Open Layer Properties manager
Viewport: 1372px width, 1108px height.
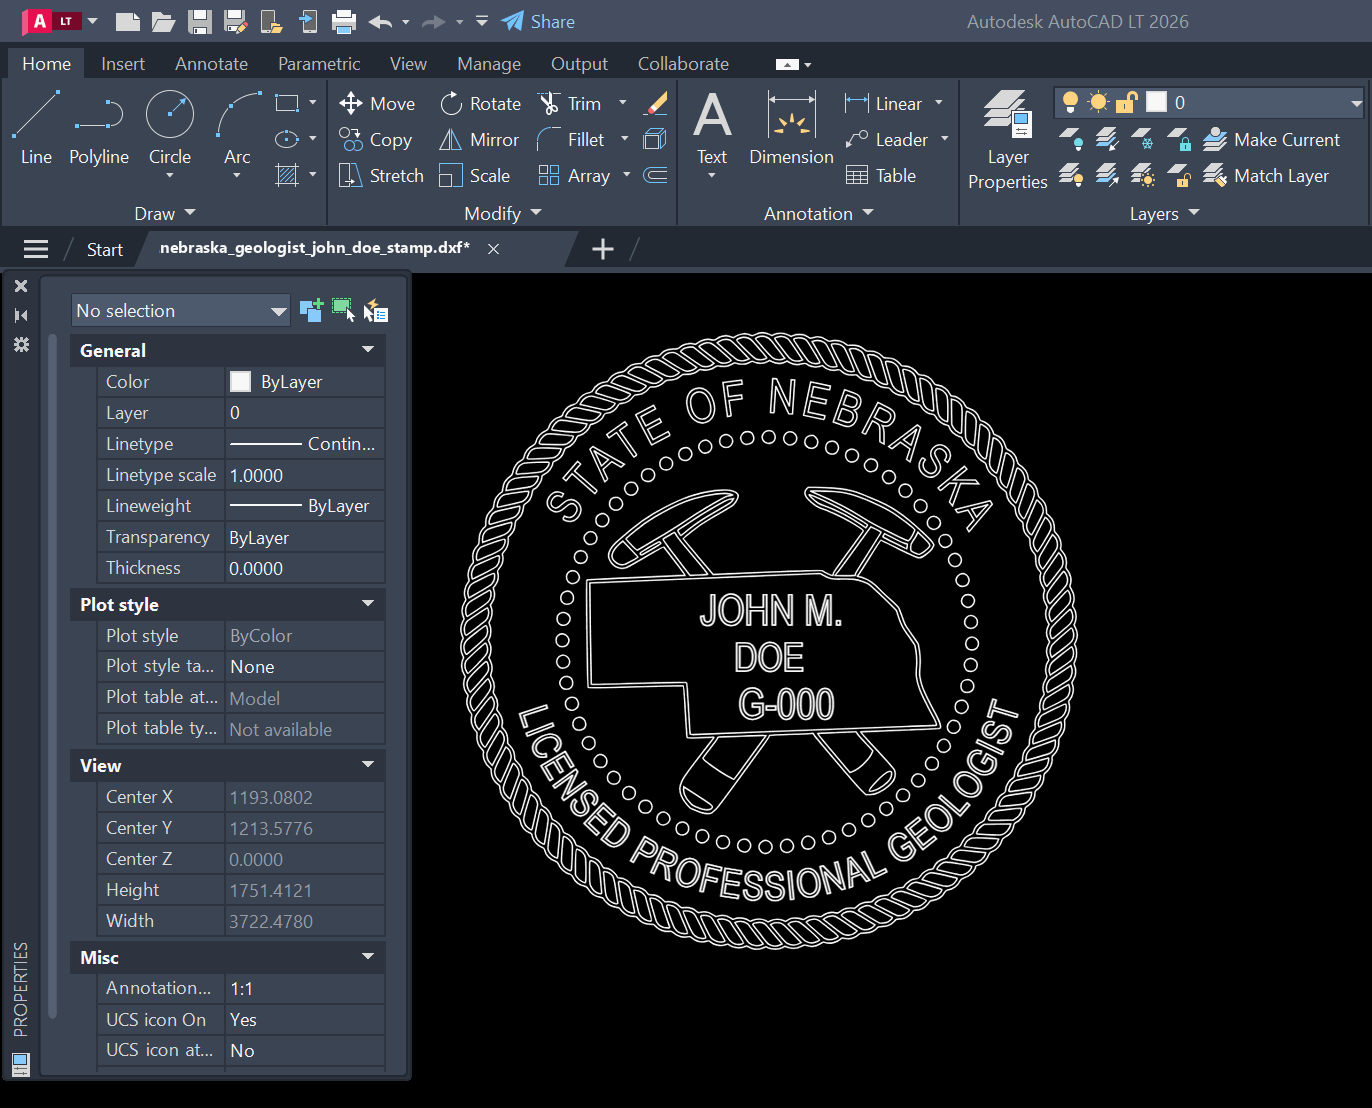click(1008, 140)
